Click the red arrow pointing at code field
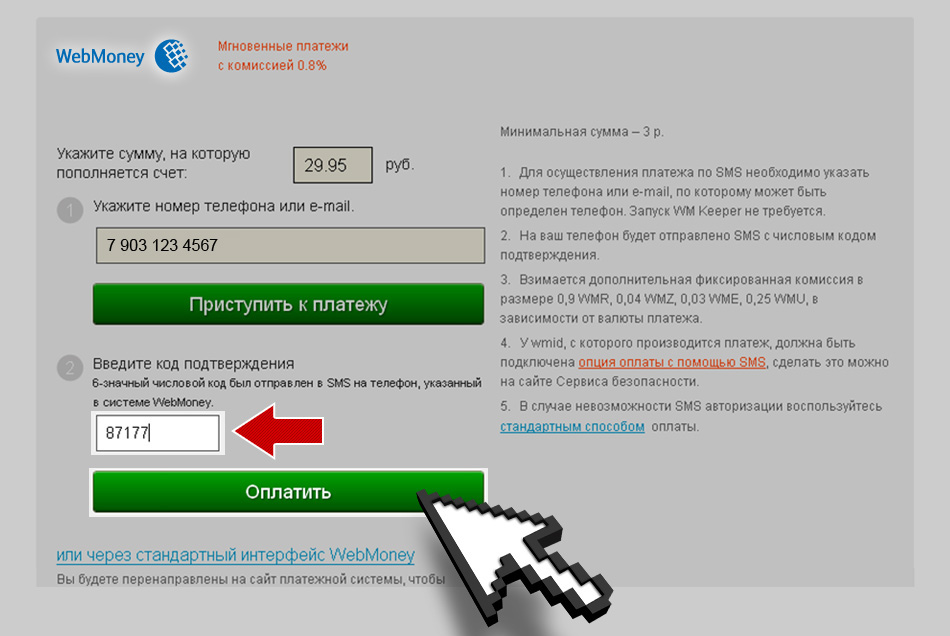 tap(279, 431)
